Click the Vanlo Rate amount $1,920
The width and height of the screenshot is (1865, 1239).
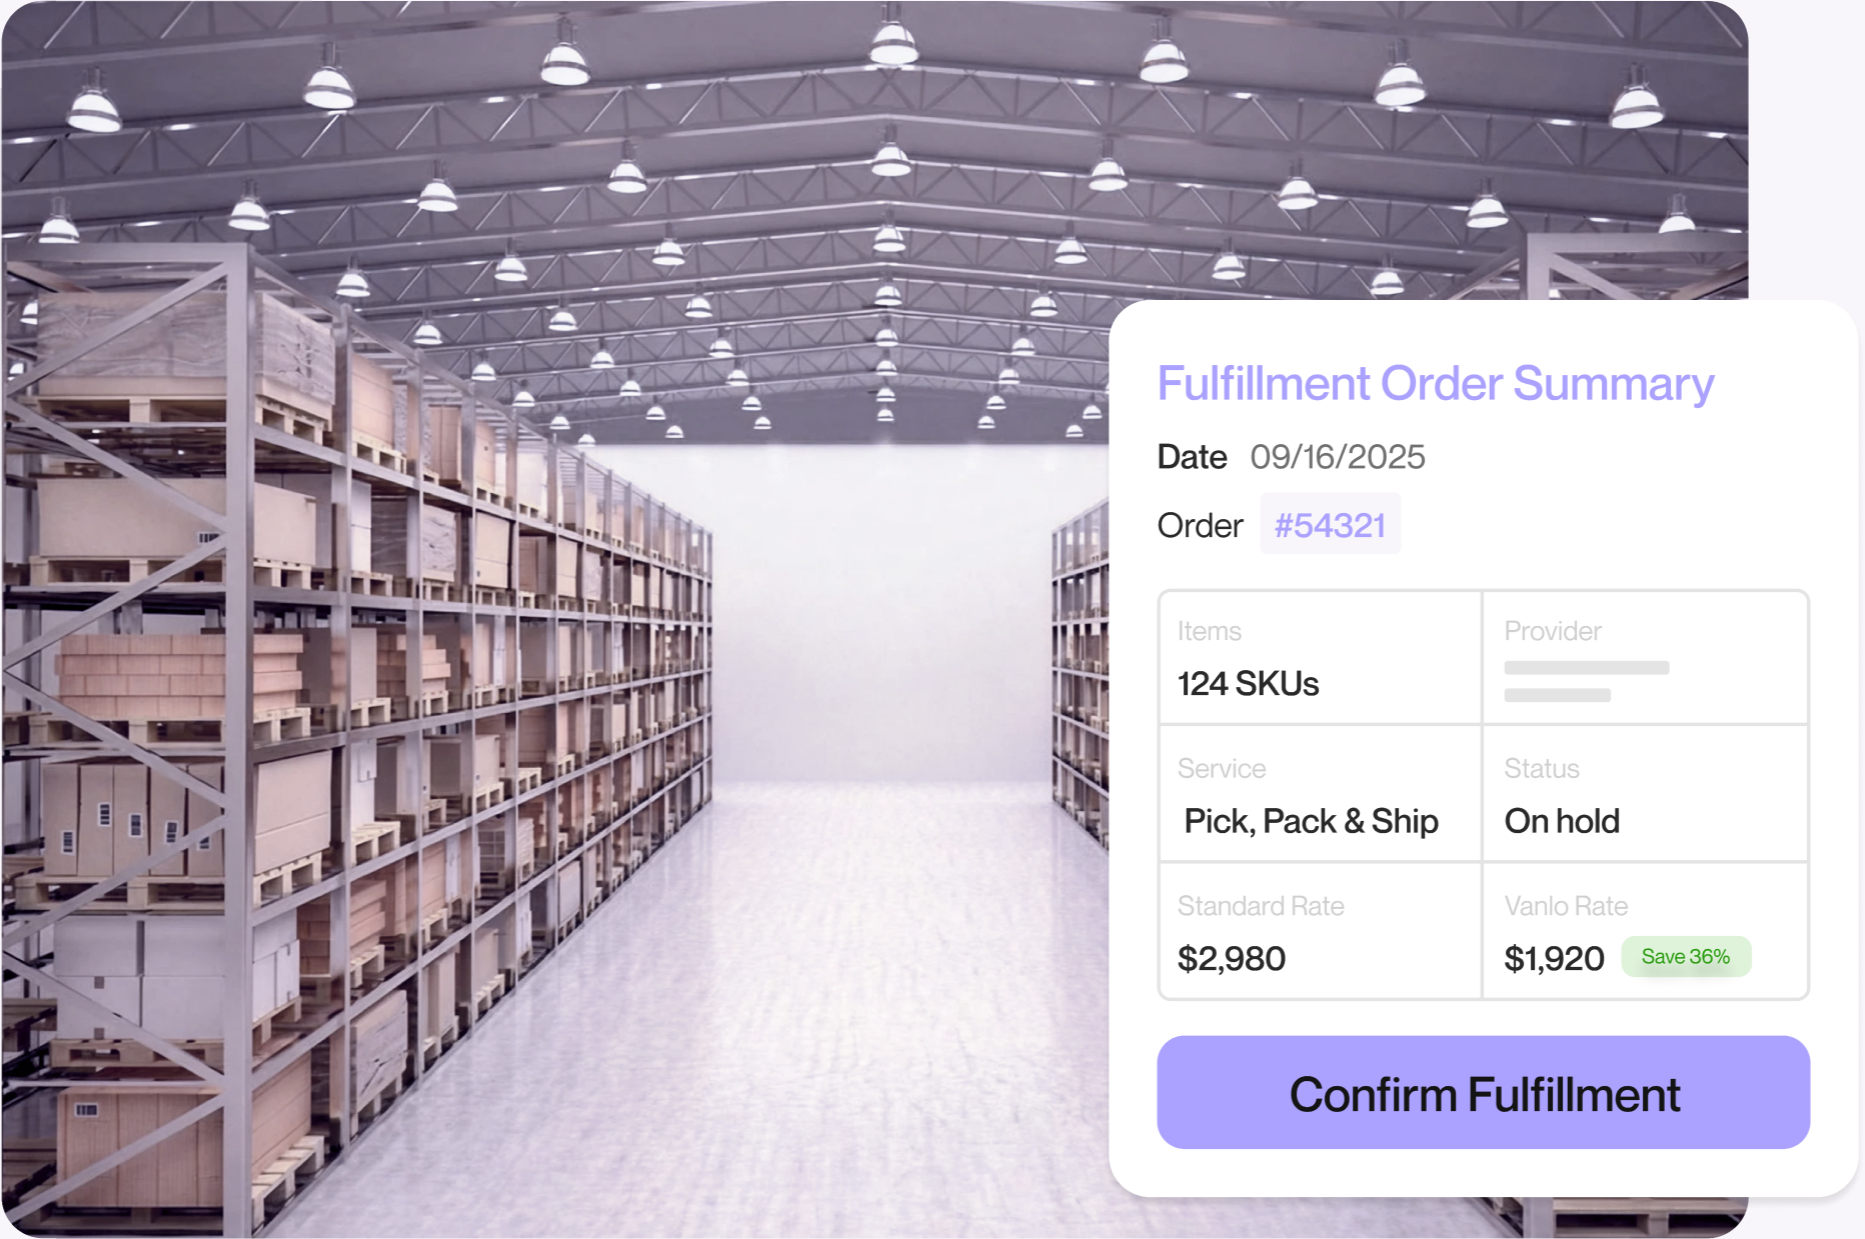[1554, 958]
